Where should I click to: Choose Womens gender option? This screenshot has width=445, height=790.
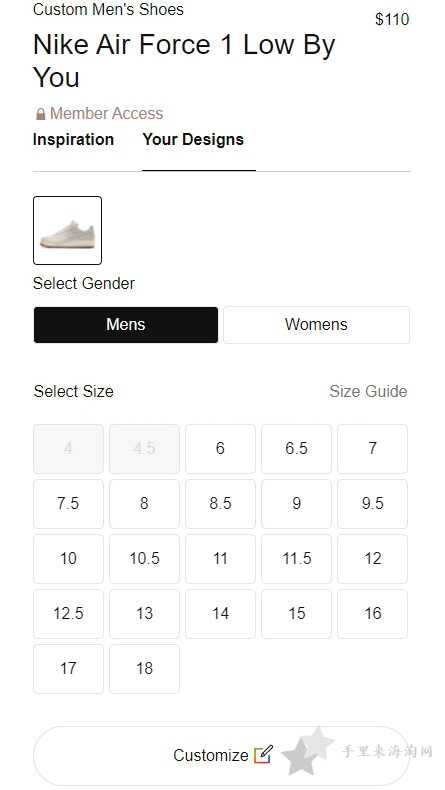[316, 324]
